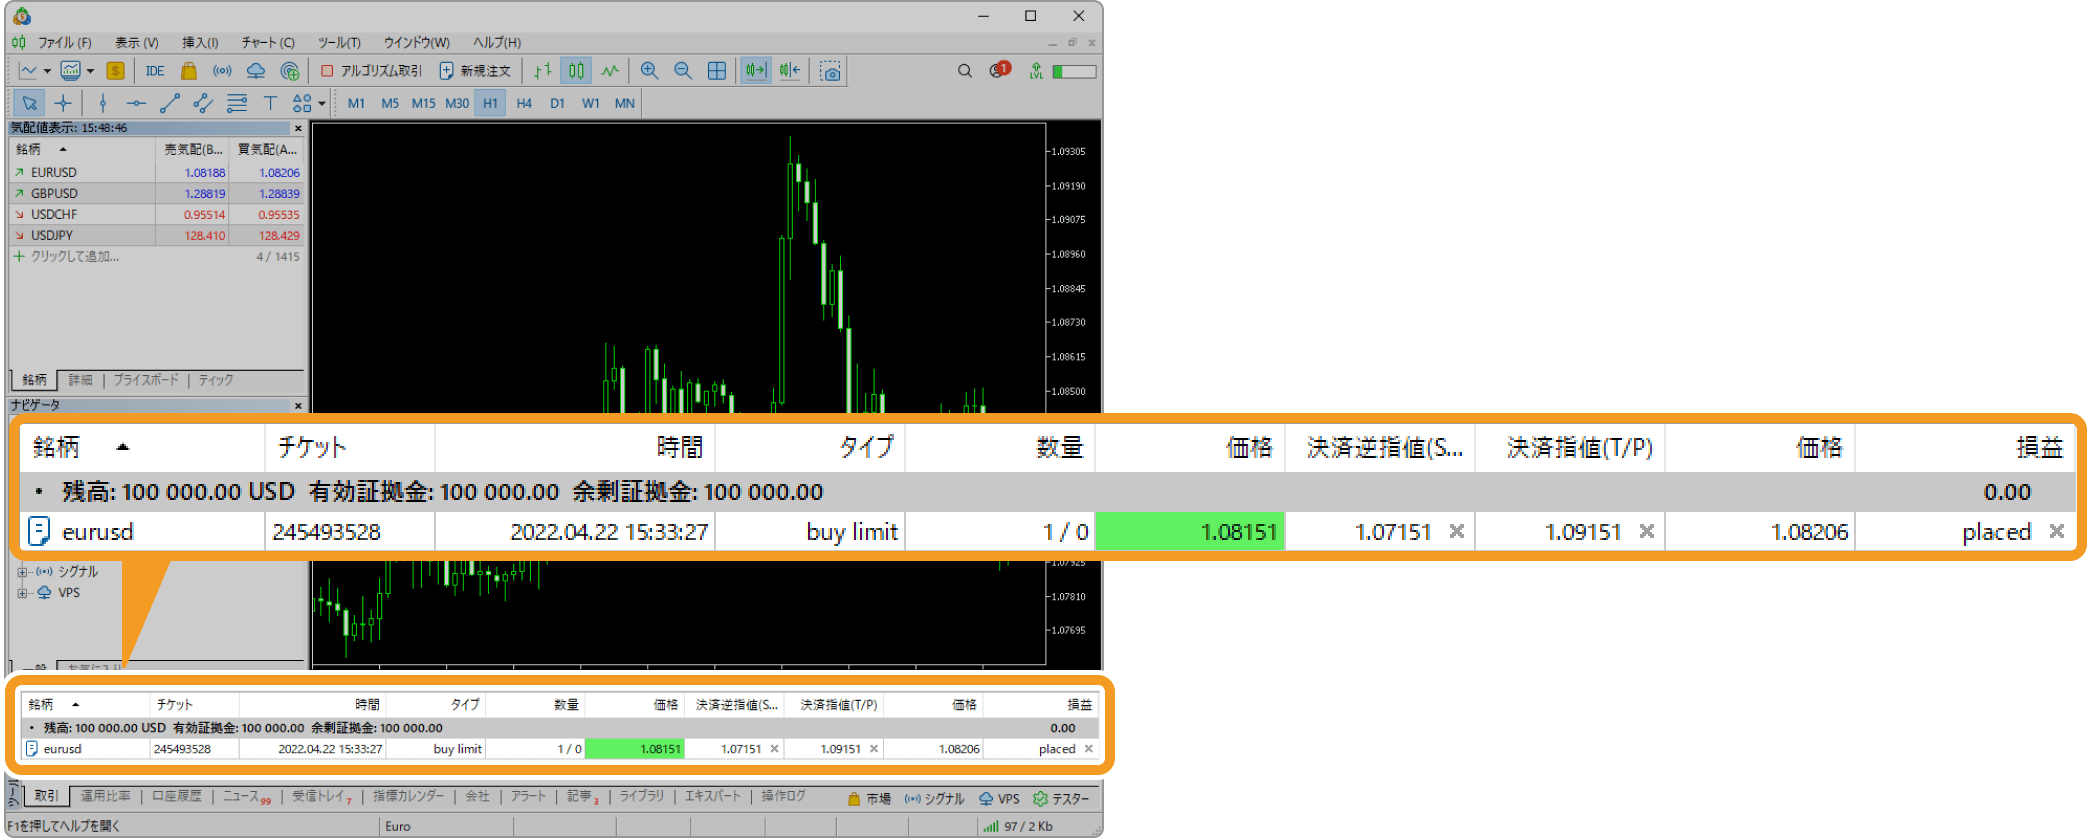Image resolution: width=2100 pixels, height=838 pixels.
Task: Click 97 / 2 Kb status bar entry
Action: point(1028,826)
